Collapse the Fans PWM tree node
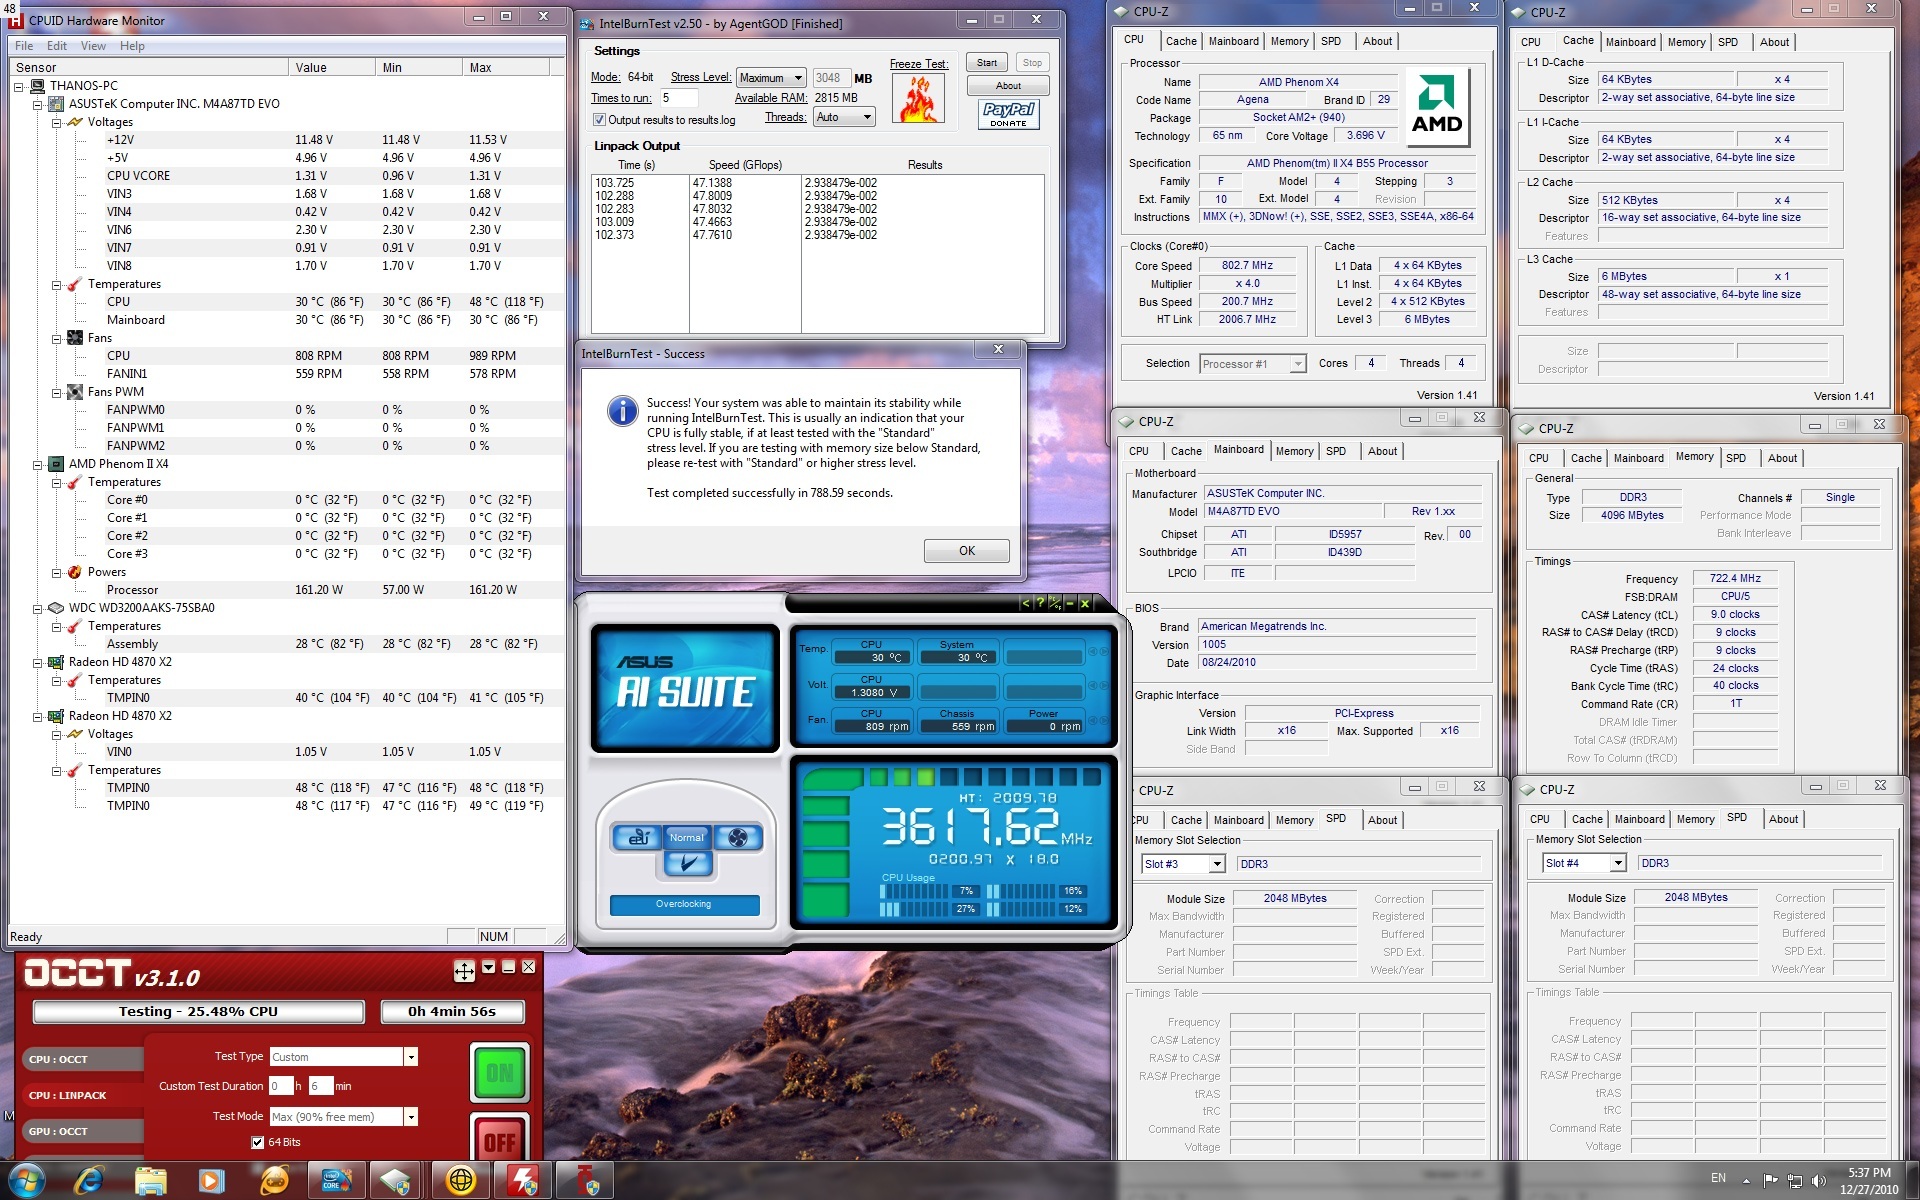Screen dimensions: 1920x1200 pos(57,392)
